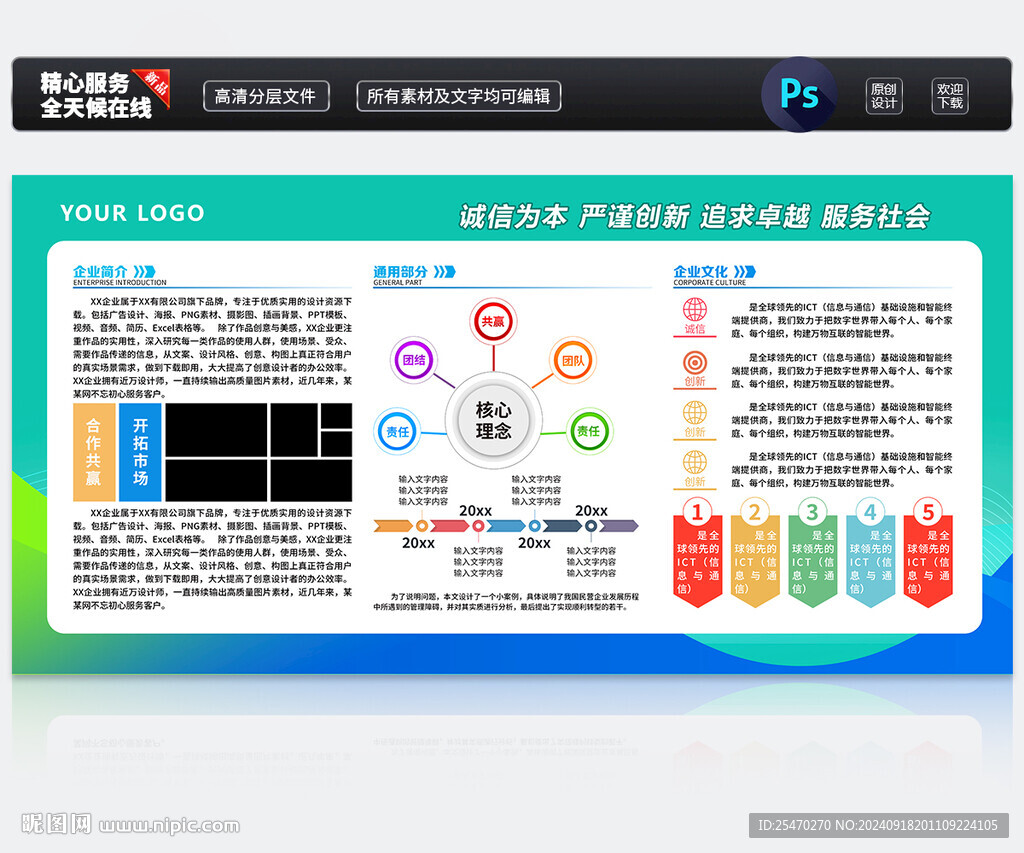Click the upper 20xx label above red marker
Viewport: 1024px width, 853px height.
[475, 510]
